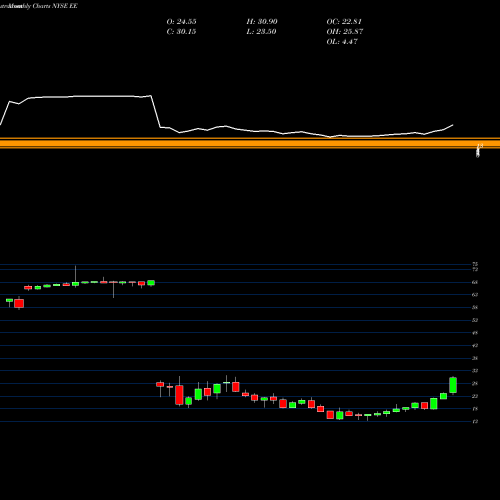Click the price axis label '42'
The height and width of the screenshot is (500, 500).
pos(475,346)
